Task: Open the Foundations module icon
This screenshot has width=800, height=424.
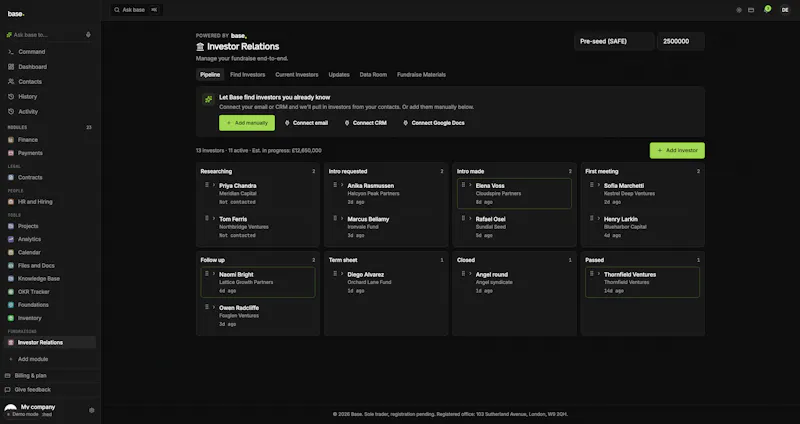Action: [x=11, y=305]
